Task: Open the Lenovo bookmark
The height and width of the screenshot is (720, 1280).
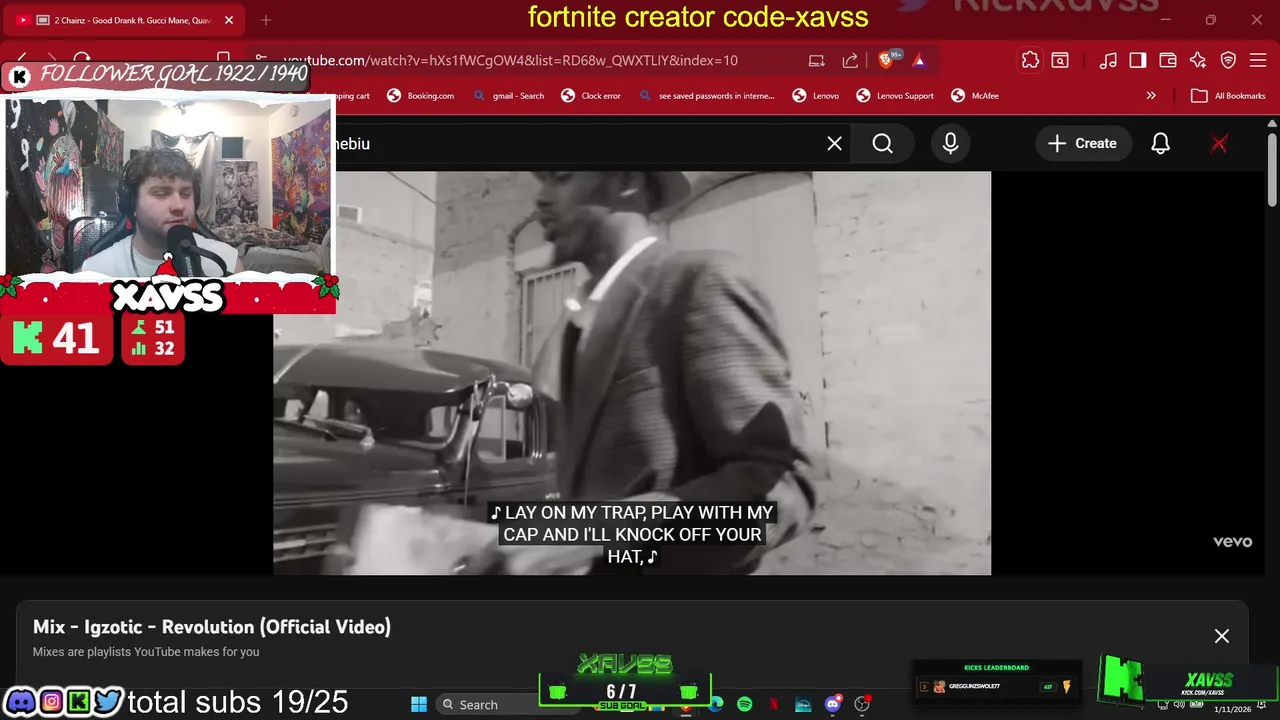Action: [815, 96]
